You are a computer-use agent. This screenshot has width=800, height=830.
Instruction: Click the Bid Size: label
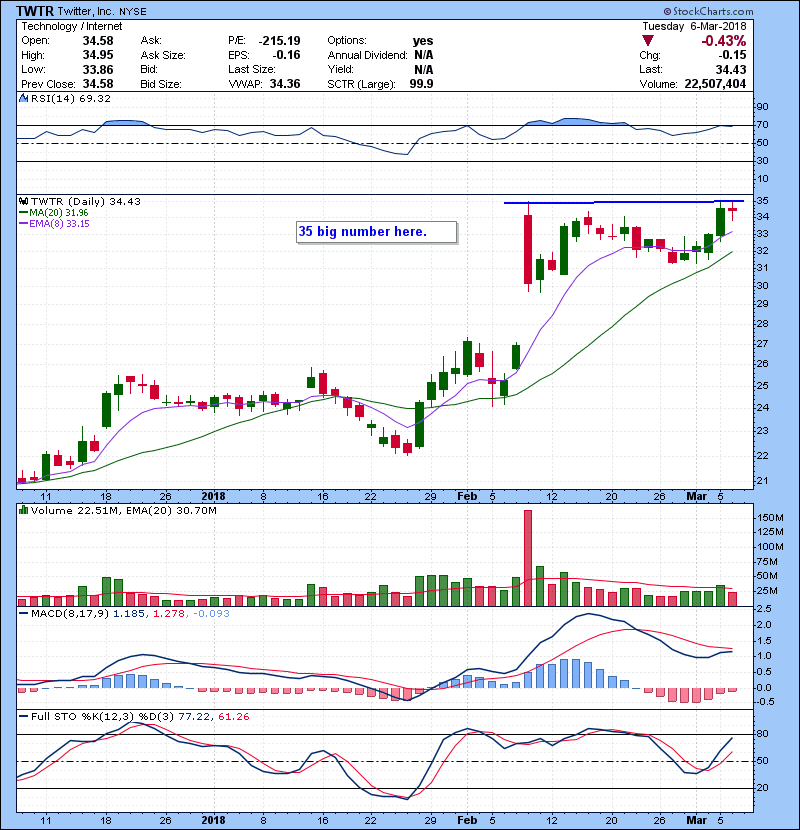(x=161, y=84)
